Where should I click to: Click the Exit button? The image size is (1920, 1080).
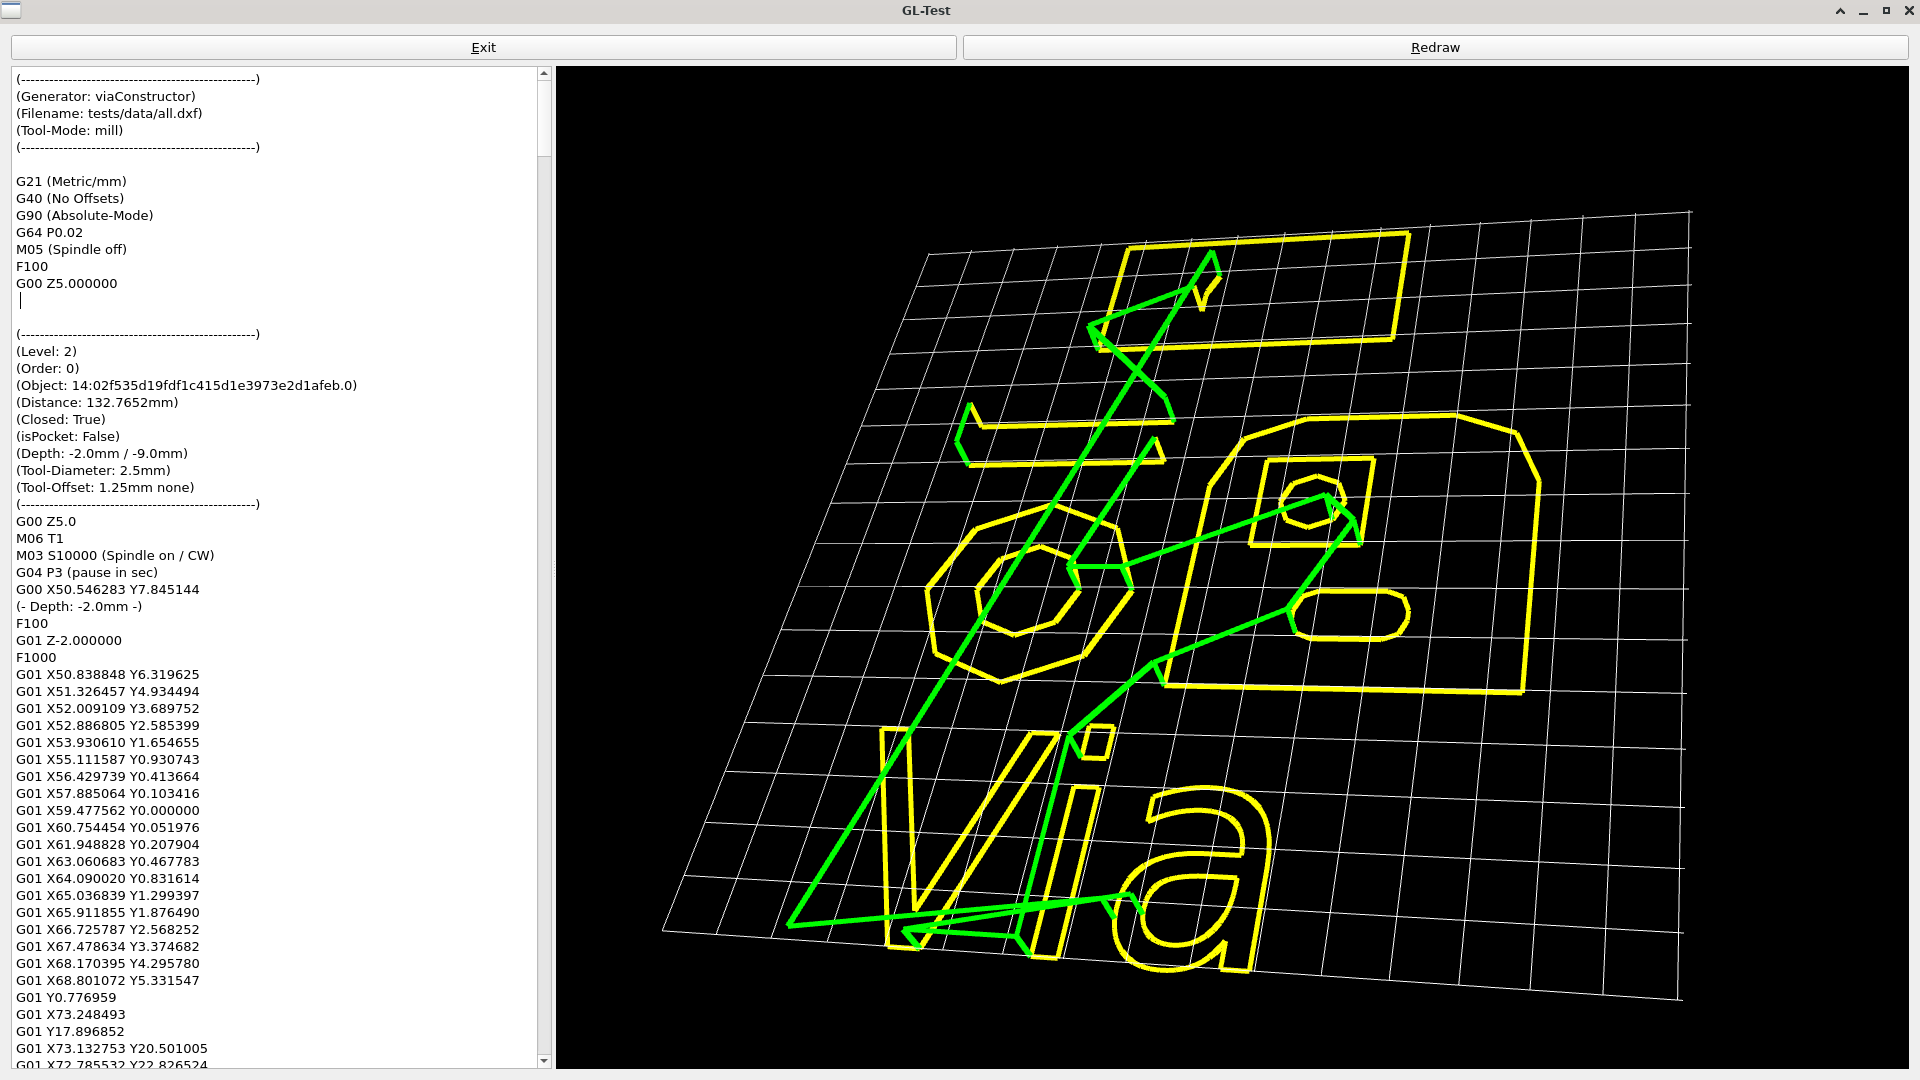[x=484, y=48]
